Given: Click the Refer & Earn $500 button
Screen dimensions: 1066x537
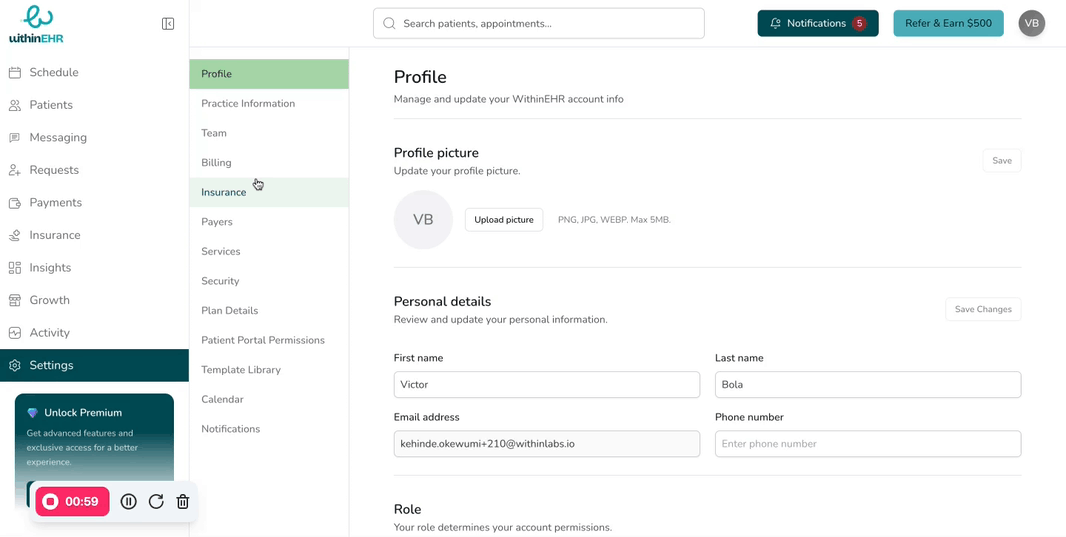Looking at the screenshot, I should point(948,24).
